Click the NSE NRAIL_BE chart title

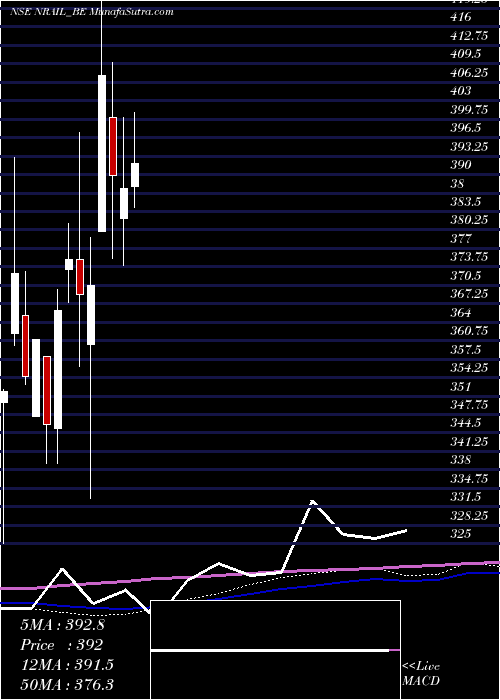(92, 12)
